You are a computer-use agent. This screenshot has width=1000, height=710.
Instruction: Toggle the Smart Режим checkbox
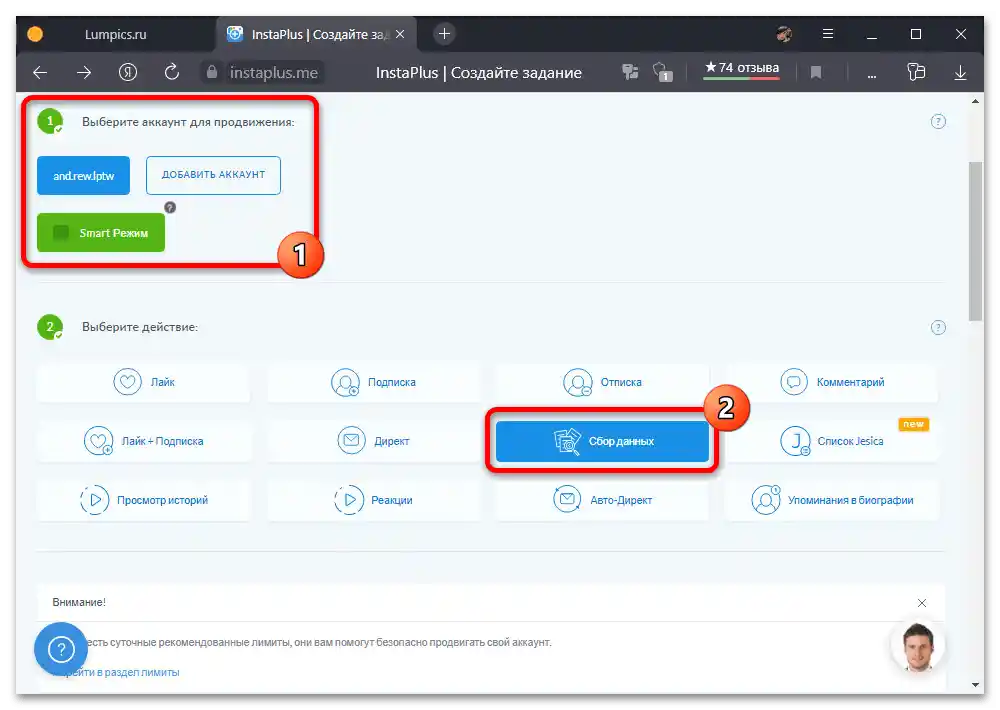pyautogui.click(x=61, y=233)
